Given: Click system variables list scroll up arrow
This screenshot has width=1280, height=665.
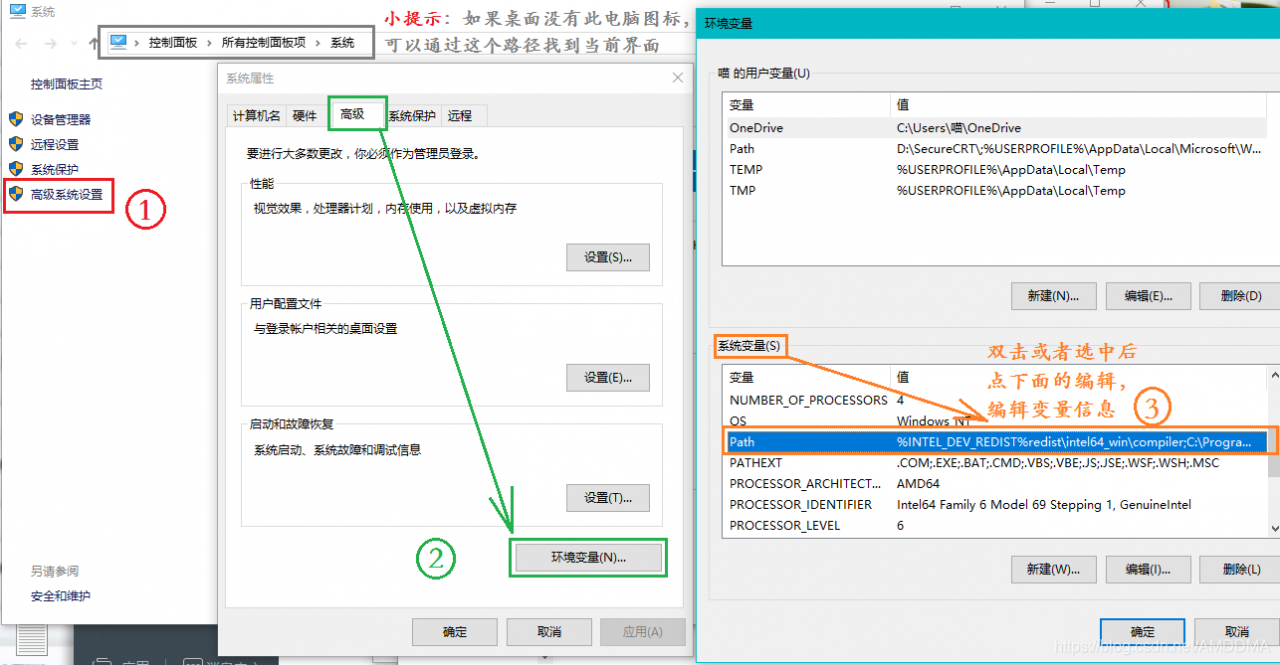Looking at the screenshot, I should tap(1274, 376).
